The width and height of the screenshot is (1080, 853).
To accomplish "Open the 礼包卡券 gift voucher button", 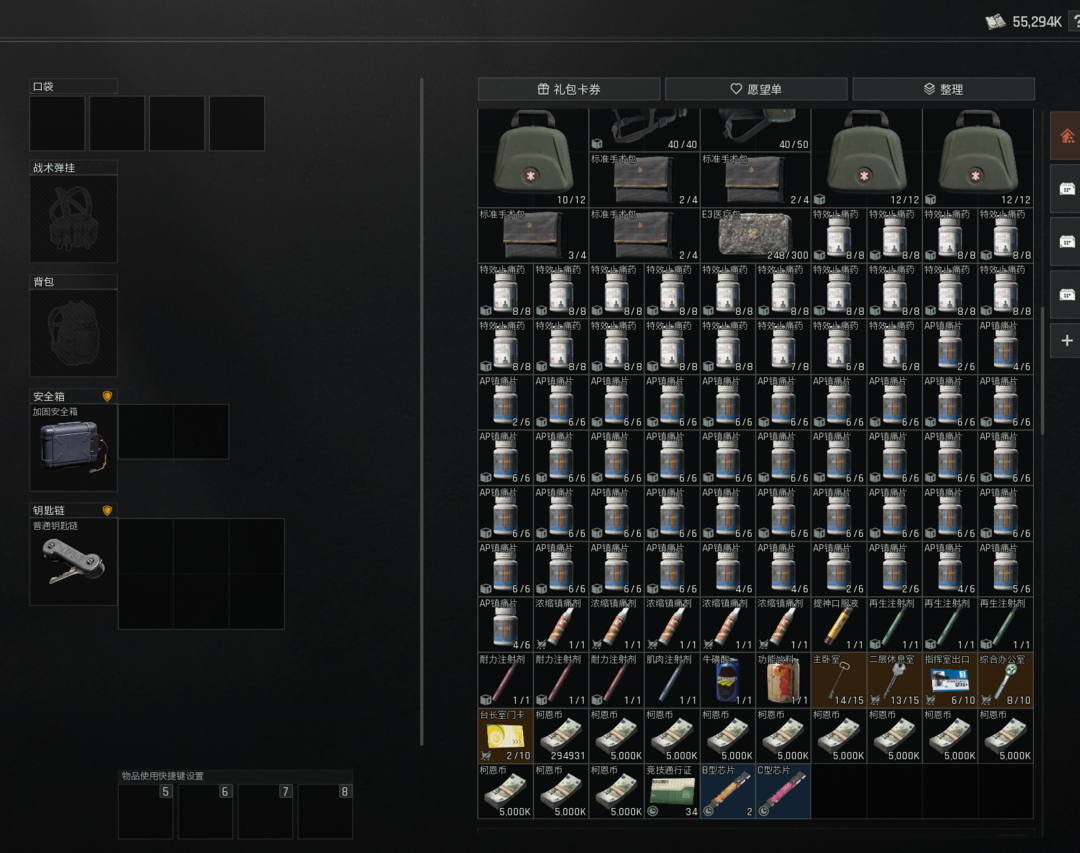I will click(569, 89).
